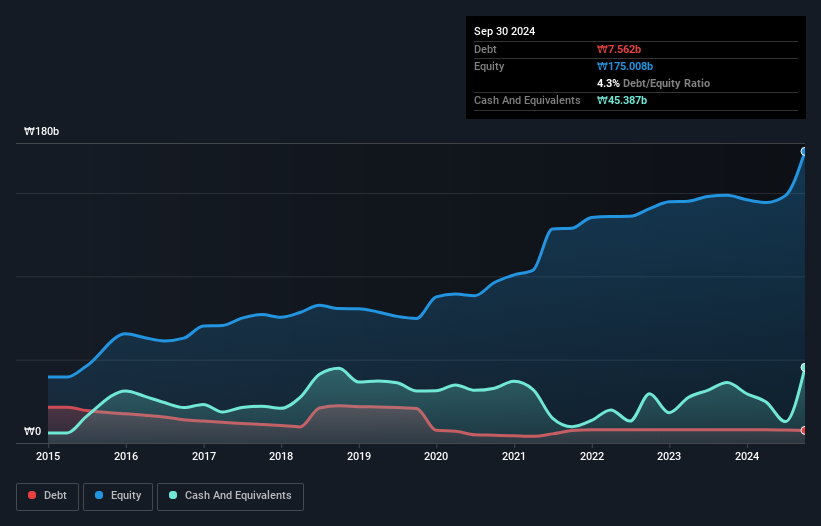This screenshot has height=526, width=821.
Task: Click the Equity row label in tooltip
Action: point(489,66)
